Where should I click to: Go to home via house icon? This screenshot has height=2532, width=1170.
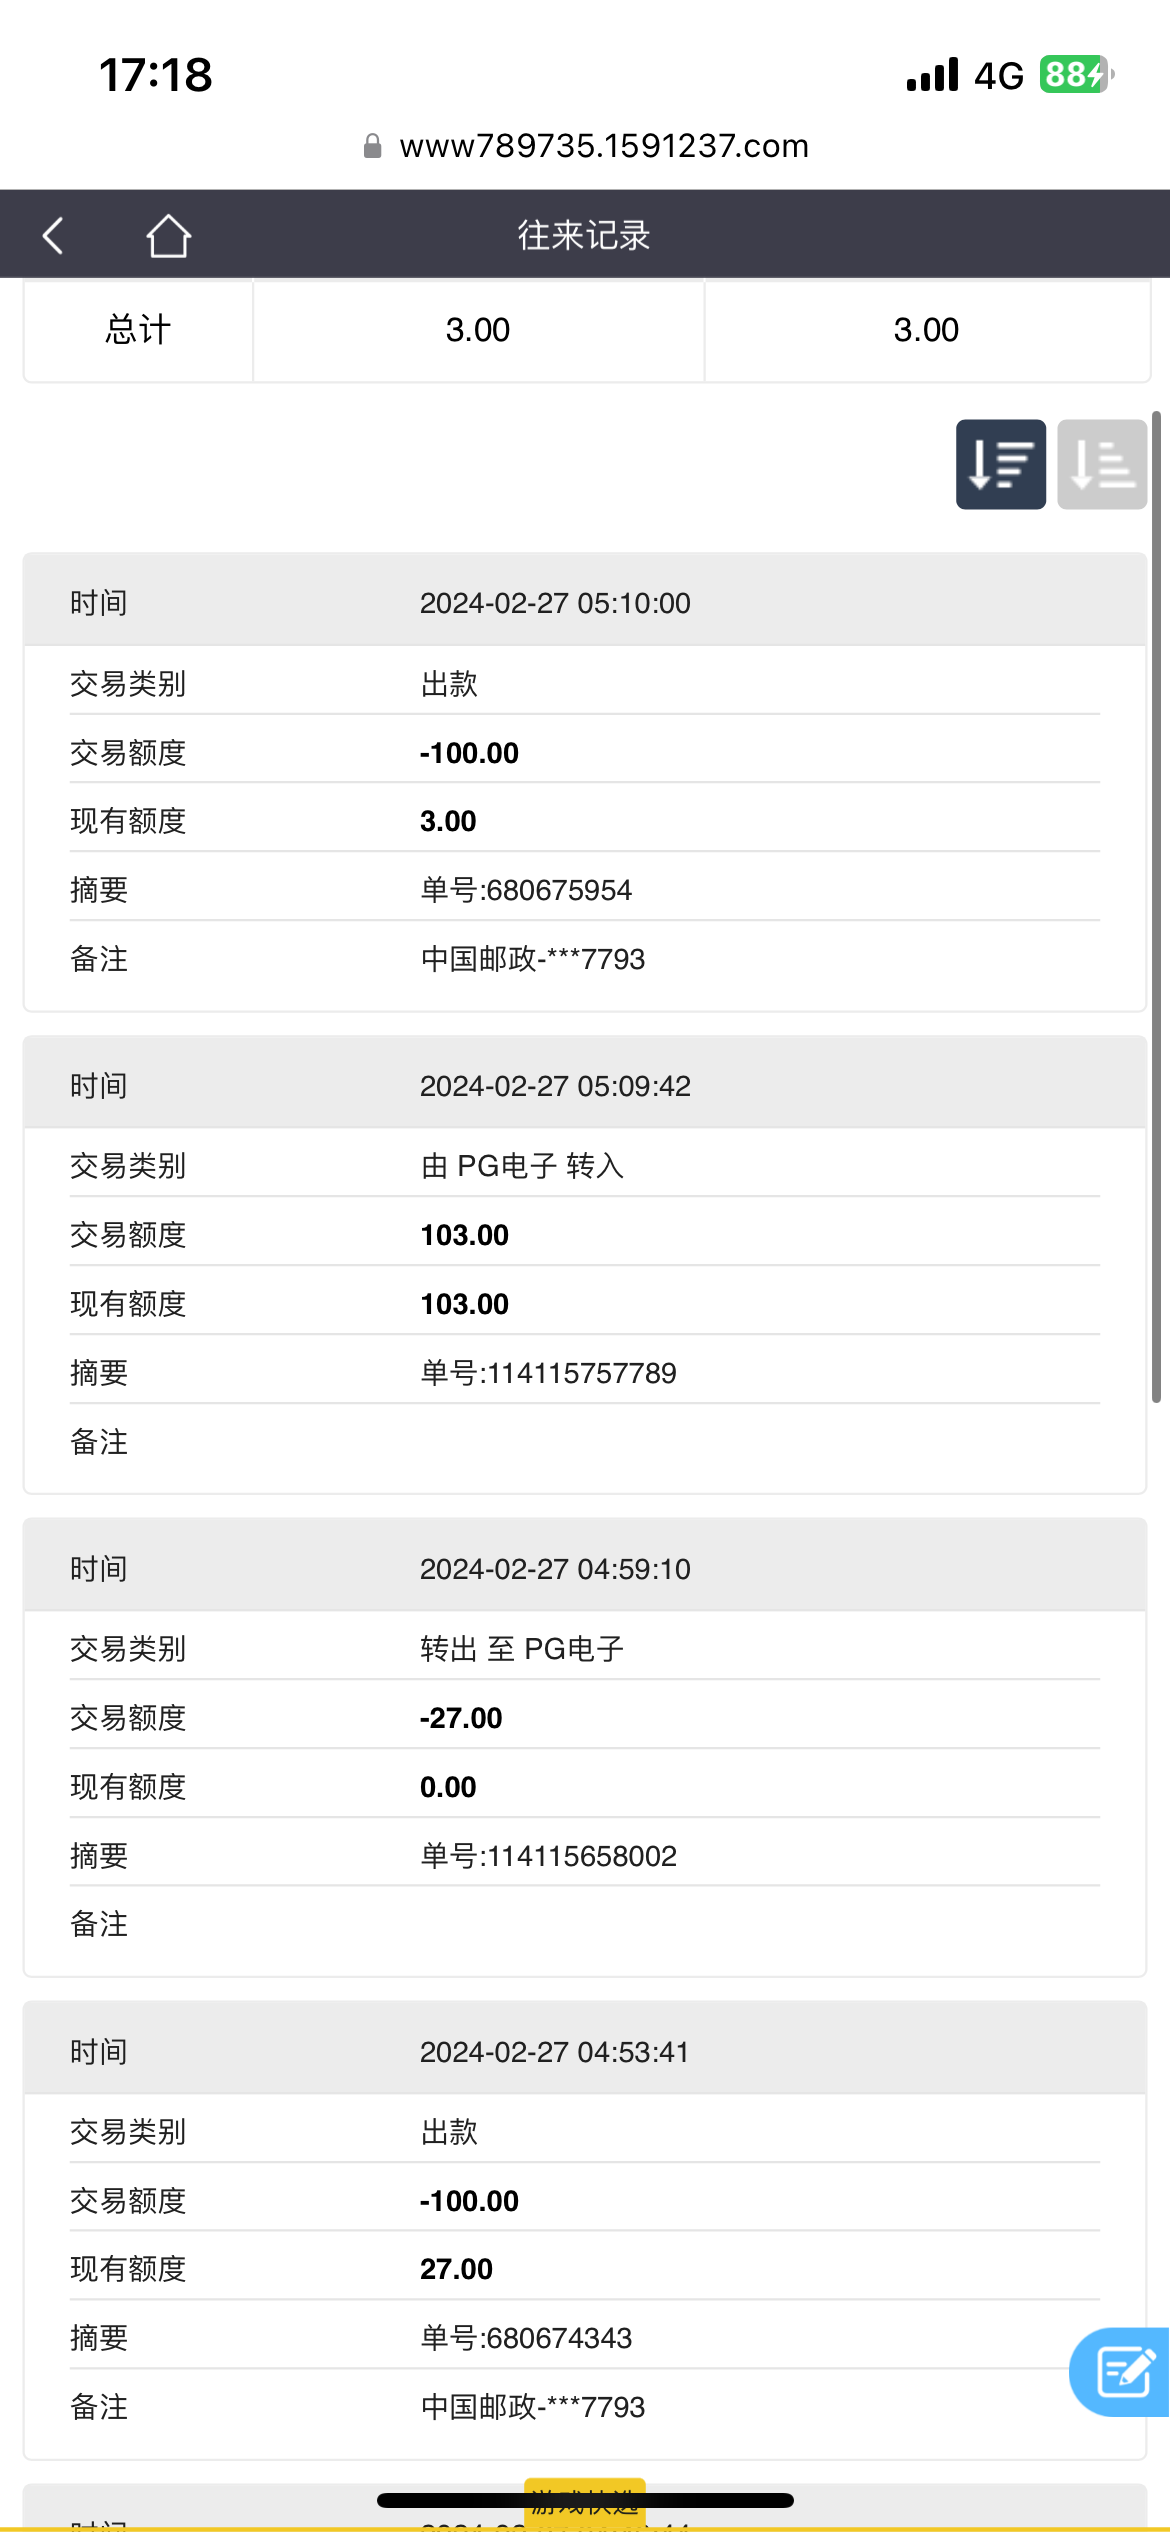[x=168, y=236]
